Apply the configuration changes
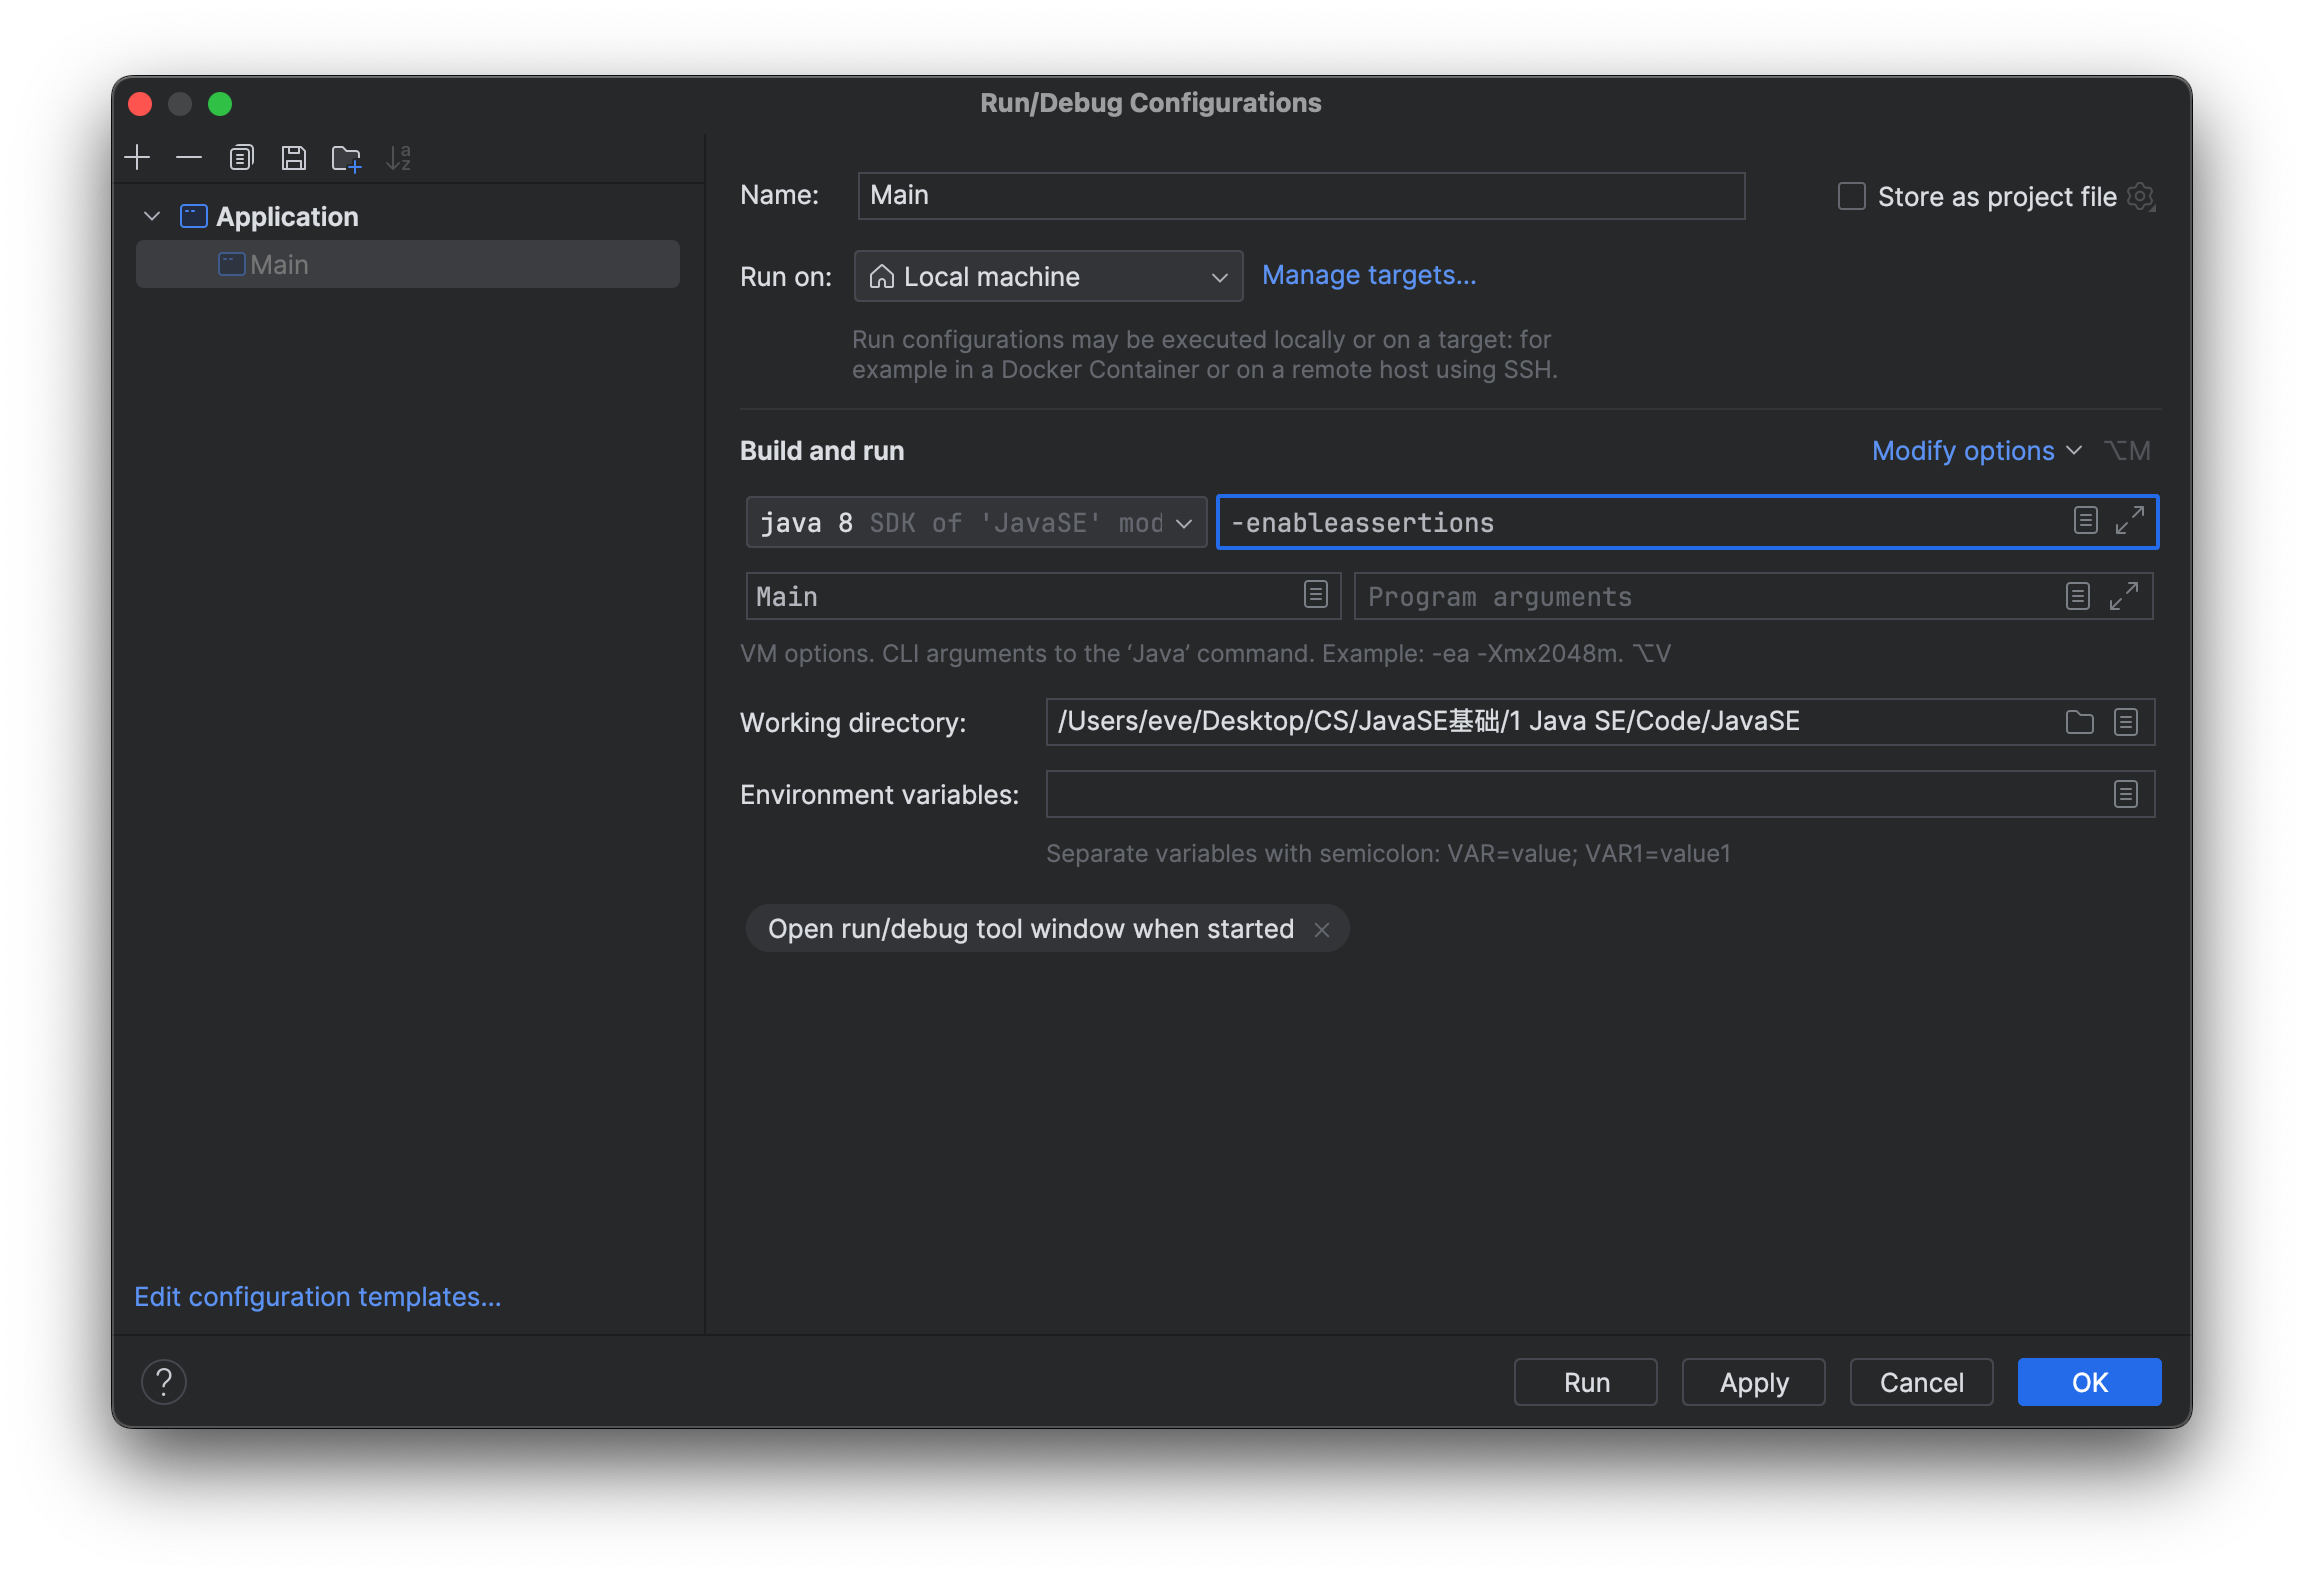Viewport: 2304px width, 1576px height. pos(1752,1382)
